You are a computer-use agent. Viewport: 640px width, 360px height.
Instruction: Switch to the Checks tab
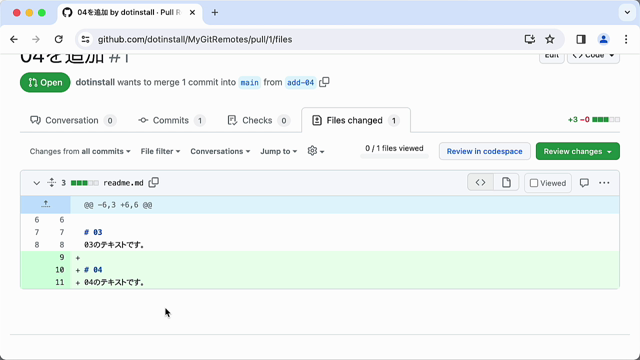[x=259, y=120]
